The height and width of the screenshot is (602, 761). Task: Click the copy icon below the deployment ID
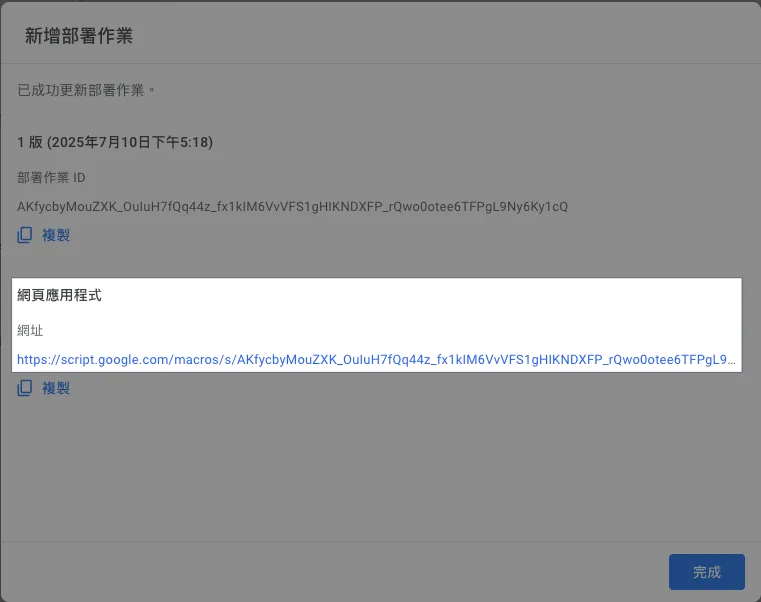[25, 235]
